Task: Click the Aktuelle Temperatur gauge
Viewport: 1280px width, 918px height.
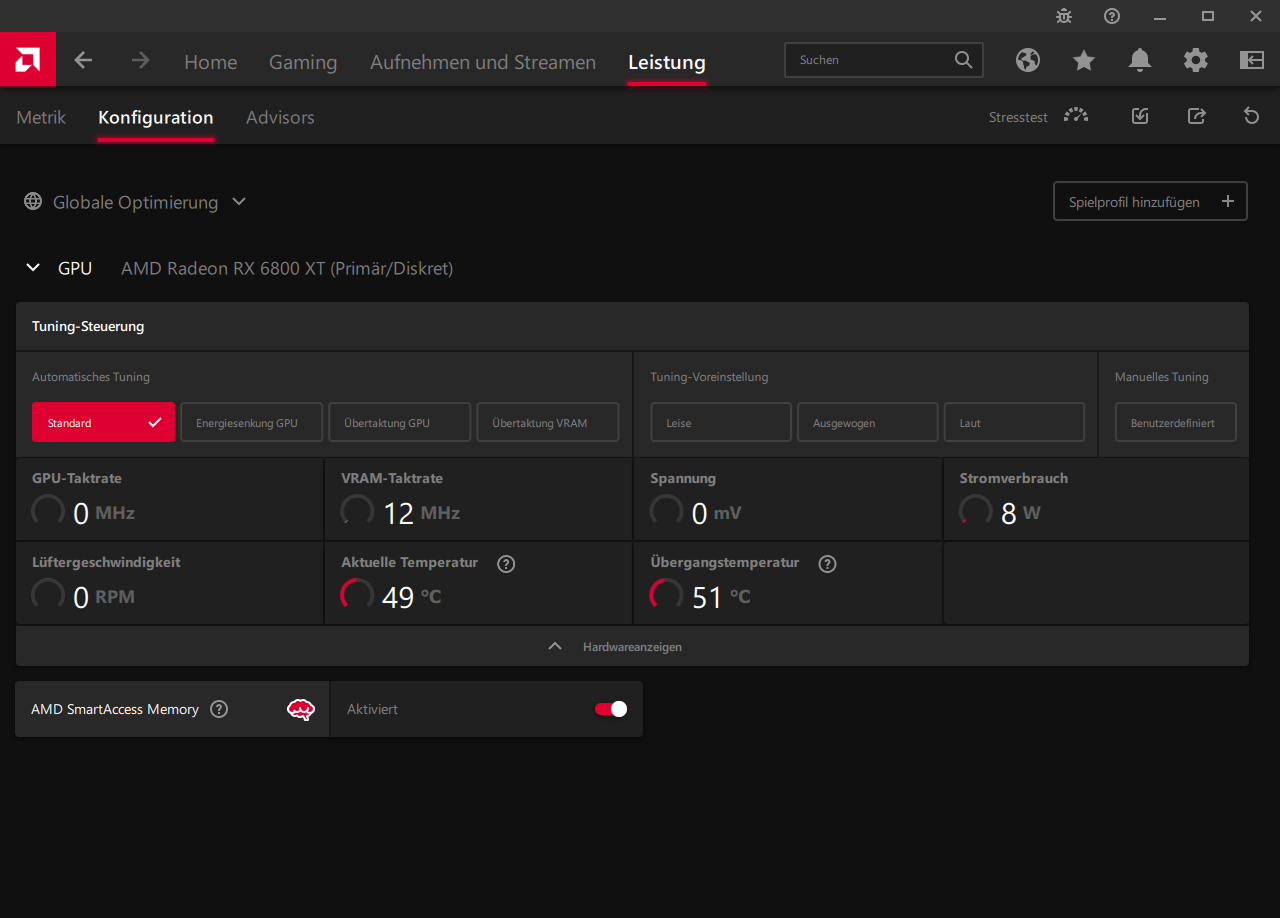Action: pyautogui.click(x=357, y=595)
